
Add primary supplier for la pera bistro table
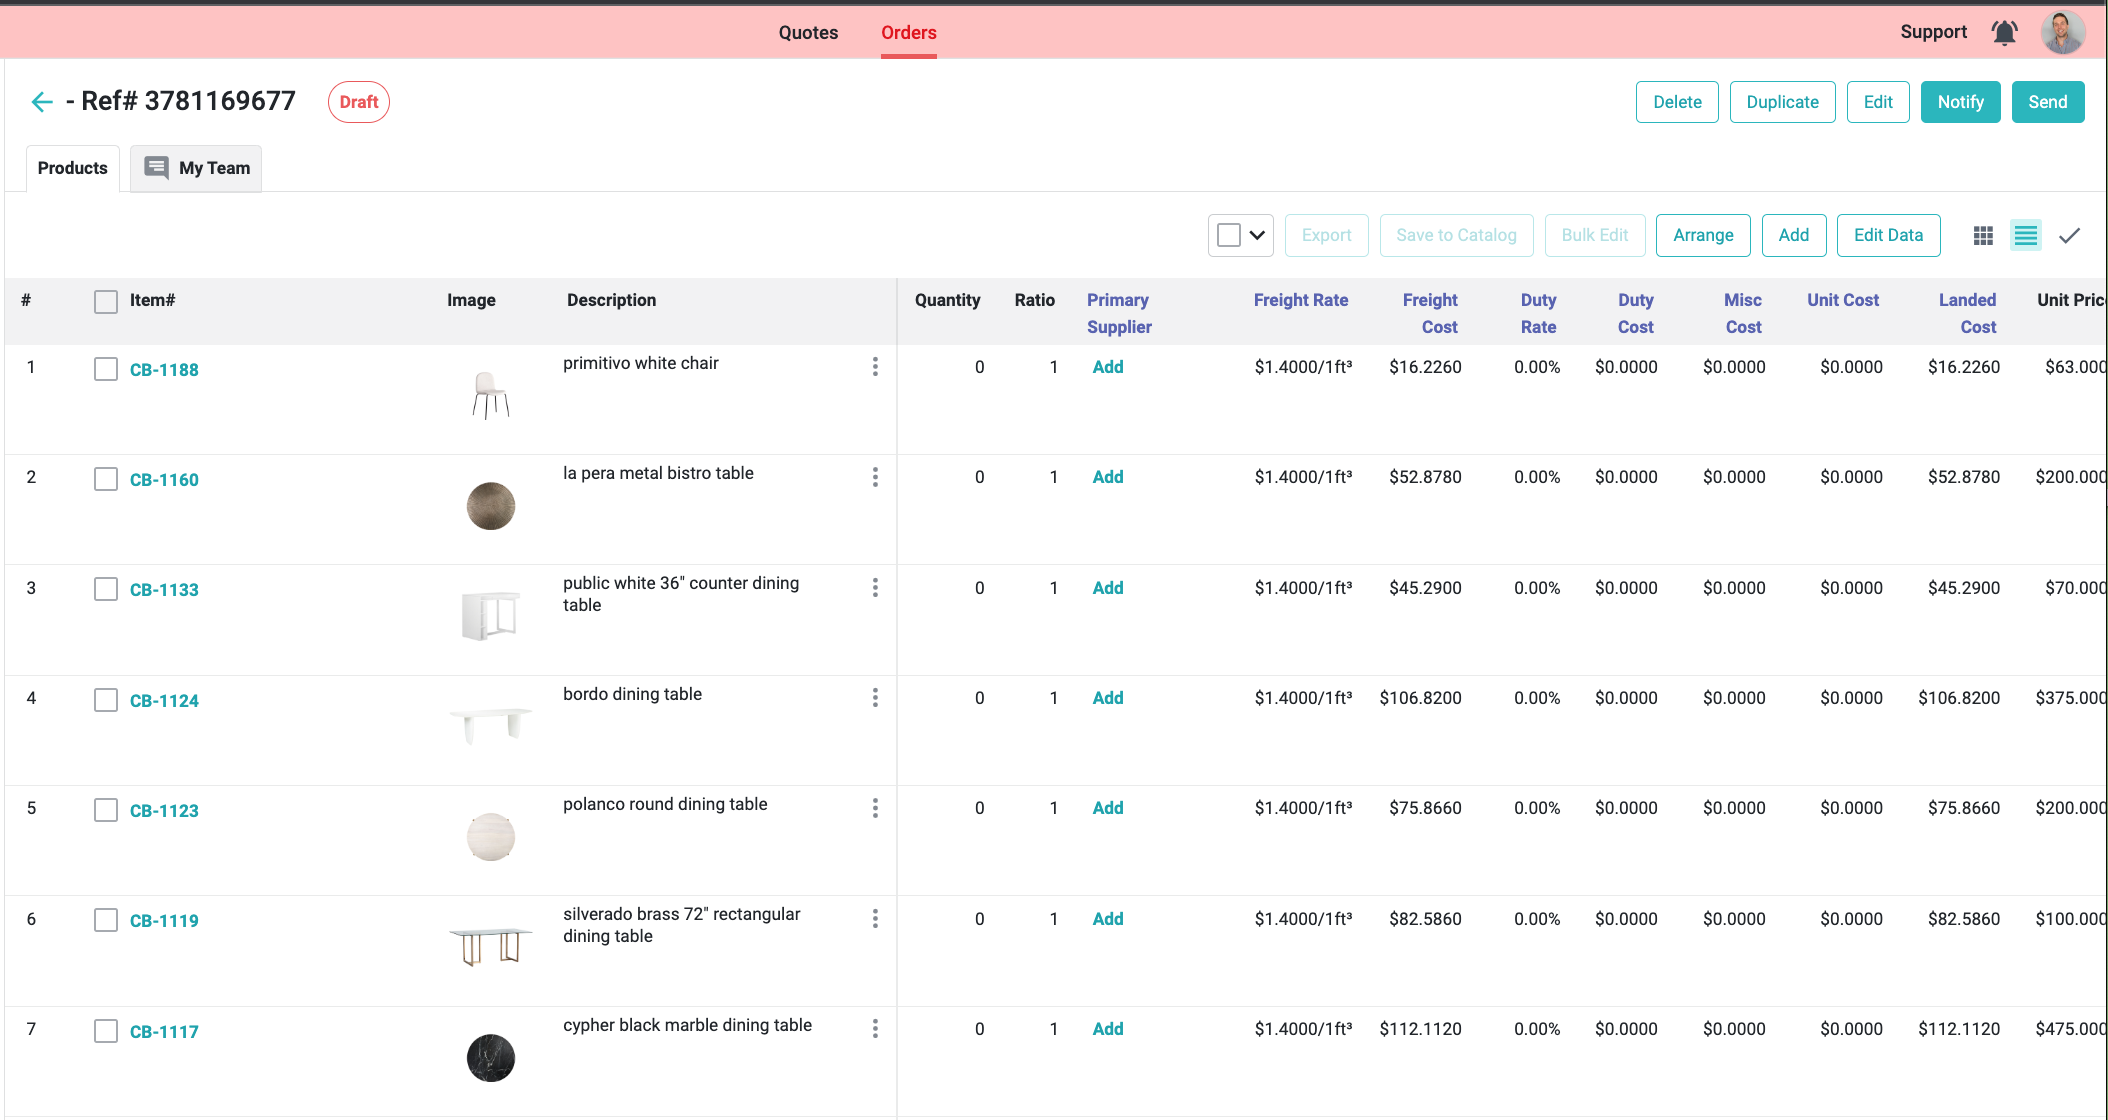pos(1107,477)
